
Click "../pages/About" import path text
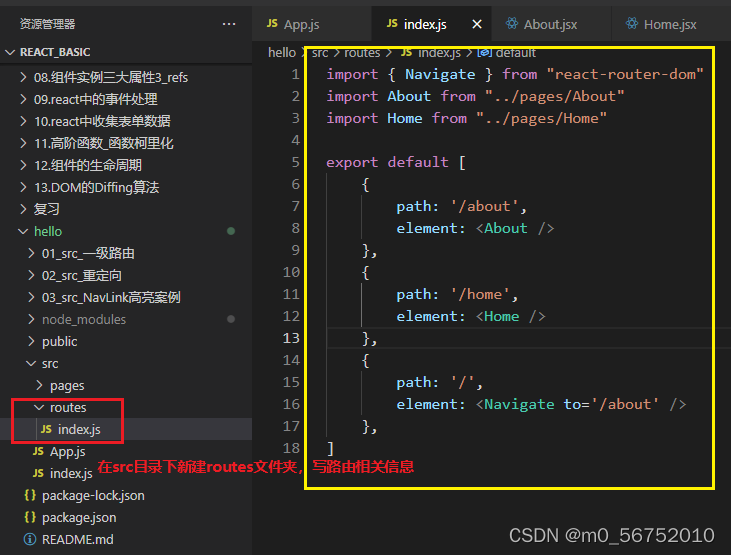(x=554, y=96)
